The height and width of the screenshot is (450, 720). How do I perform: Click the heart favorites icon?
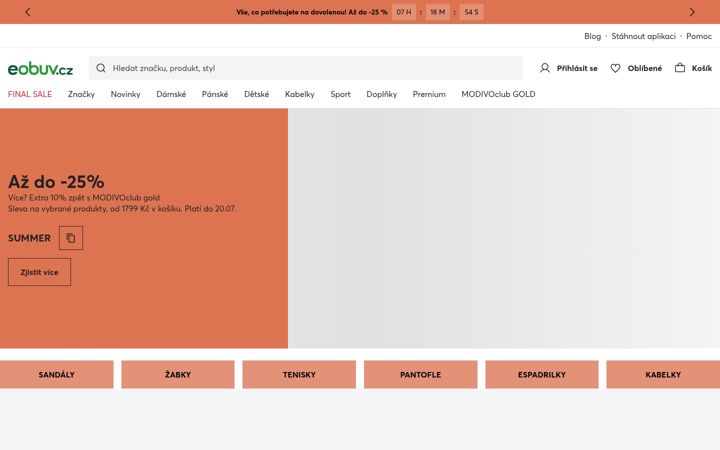(615, 68)
